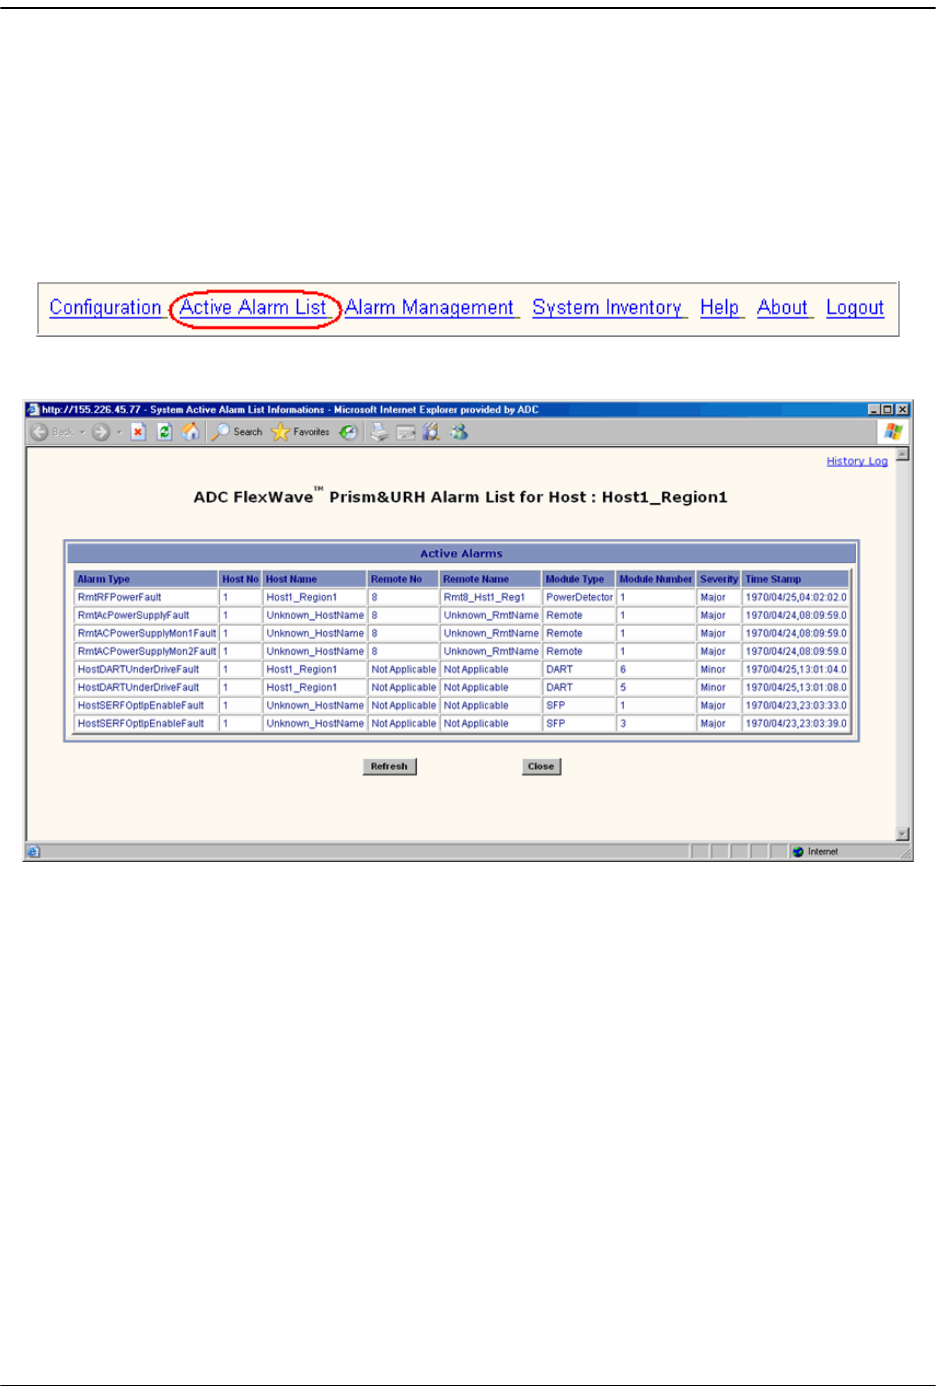Screen dimensions: 936x1393
Task: Open the History Log link
Action: [857, 461]
